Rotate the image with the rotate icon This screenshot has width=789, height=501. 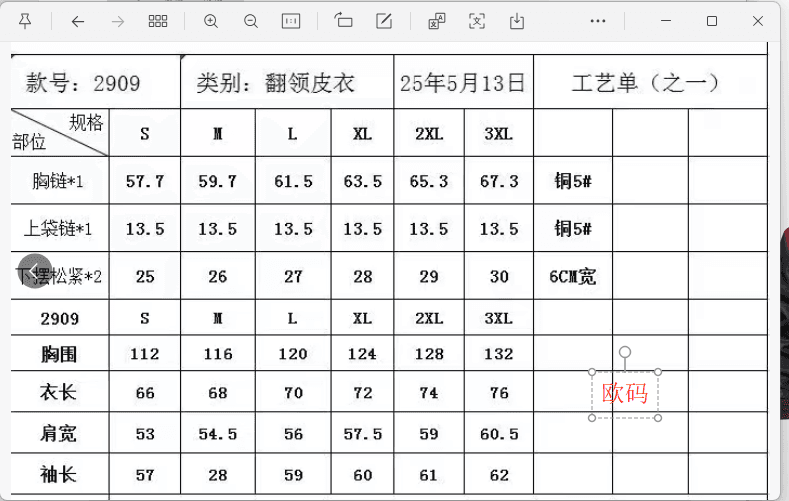344,21
